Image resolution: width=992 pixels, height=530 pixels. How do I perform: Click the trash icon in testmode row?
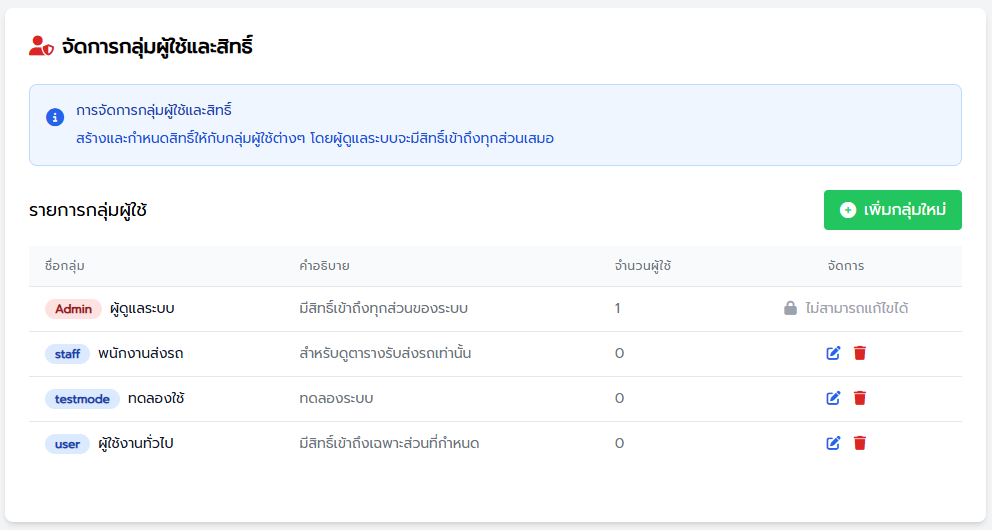[860, 398]
